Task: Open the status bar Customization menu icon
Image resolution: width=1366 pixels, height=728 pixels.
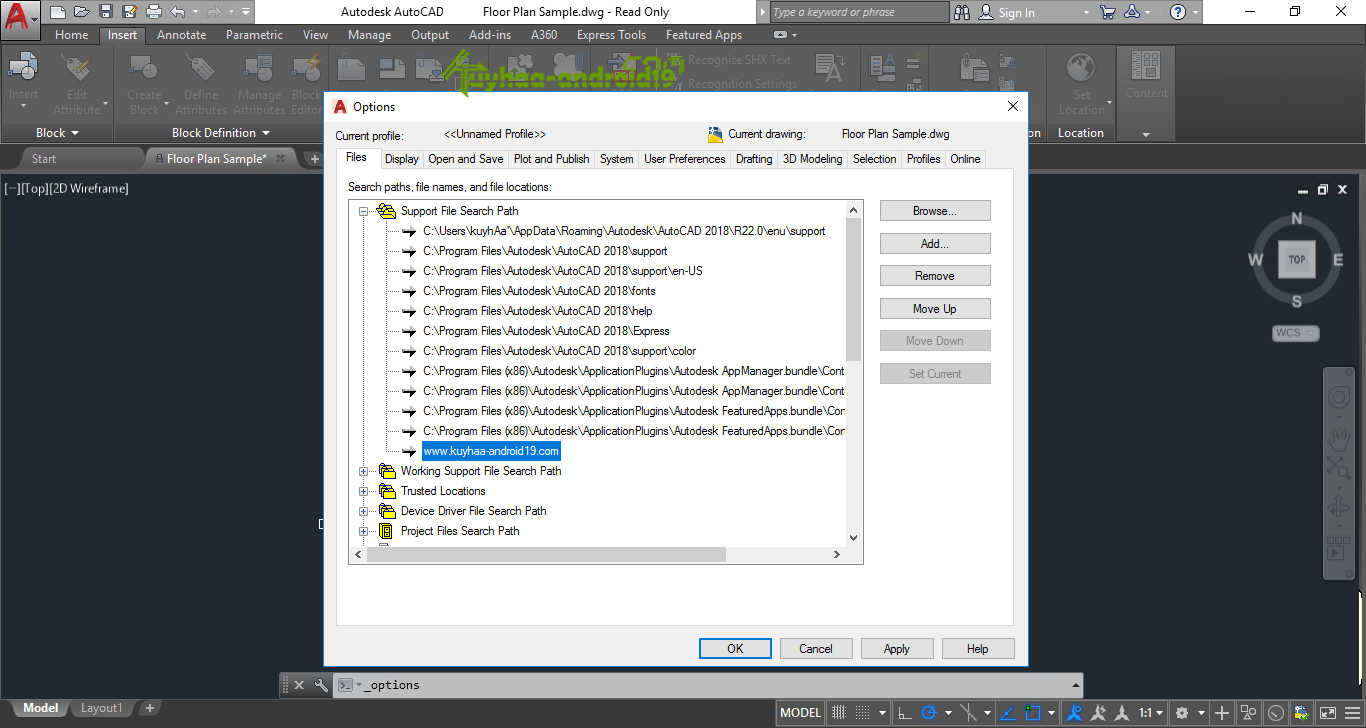Action: coord(1353,713)
